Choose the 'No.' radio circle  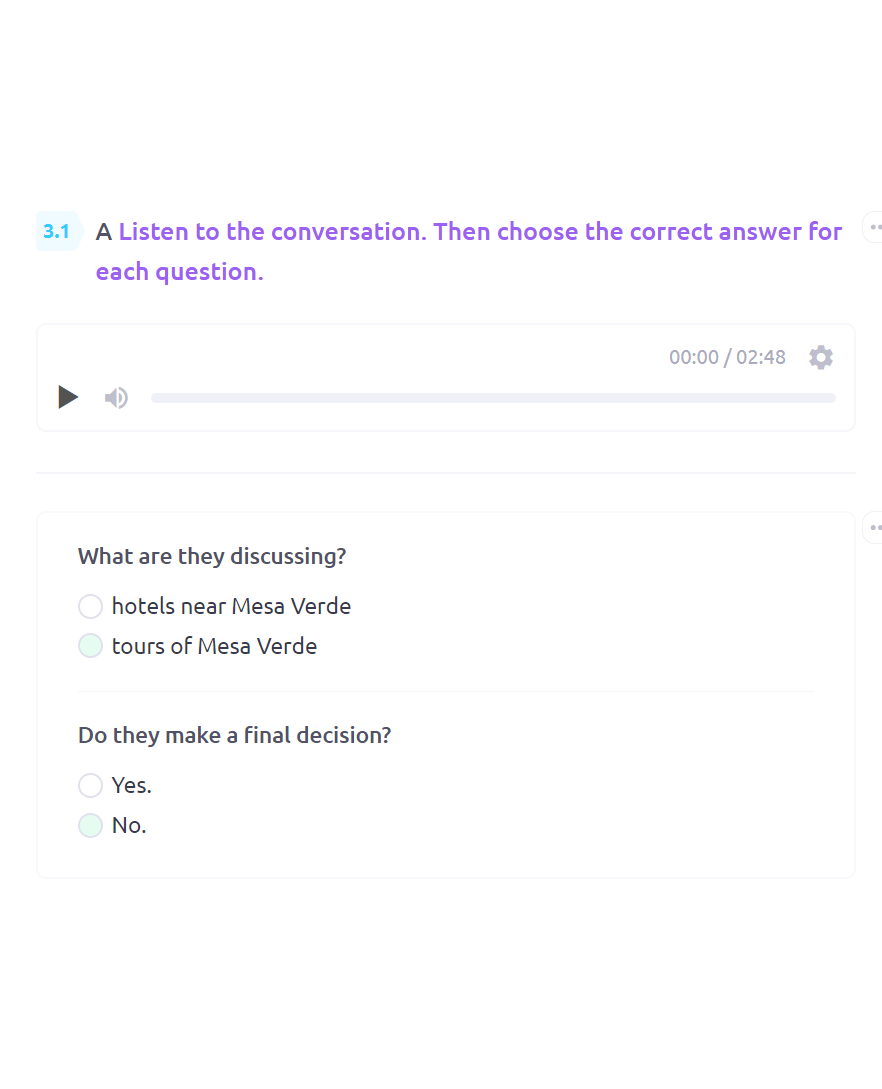(x=90, y=825)
